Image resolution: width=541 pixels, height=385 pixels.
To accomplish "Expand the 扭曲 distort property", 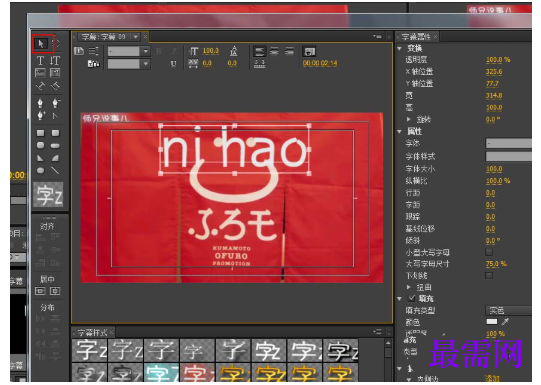I will (x=409, y=287).
